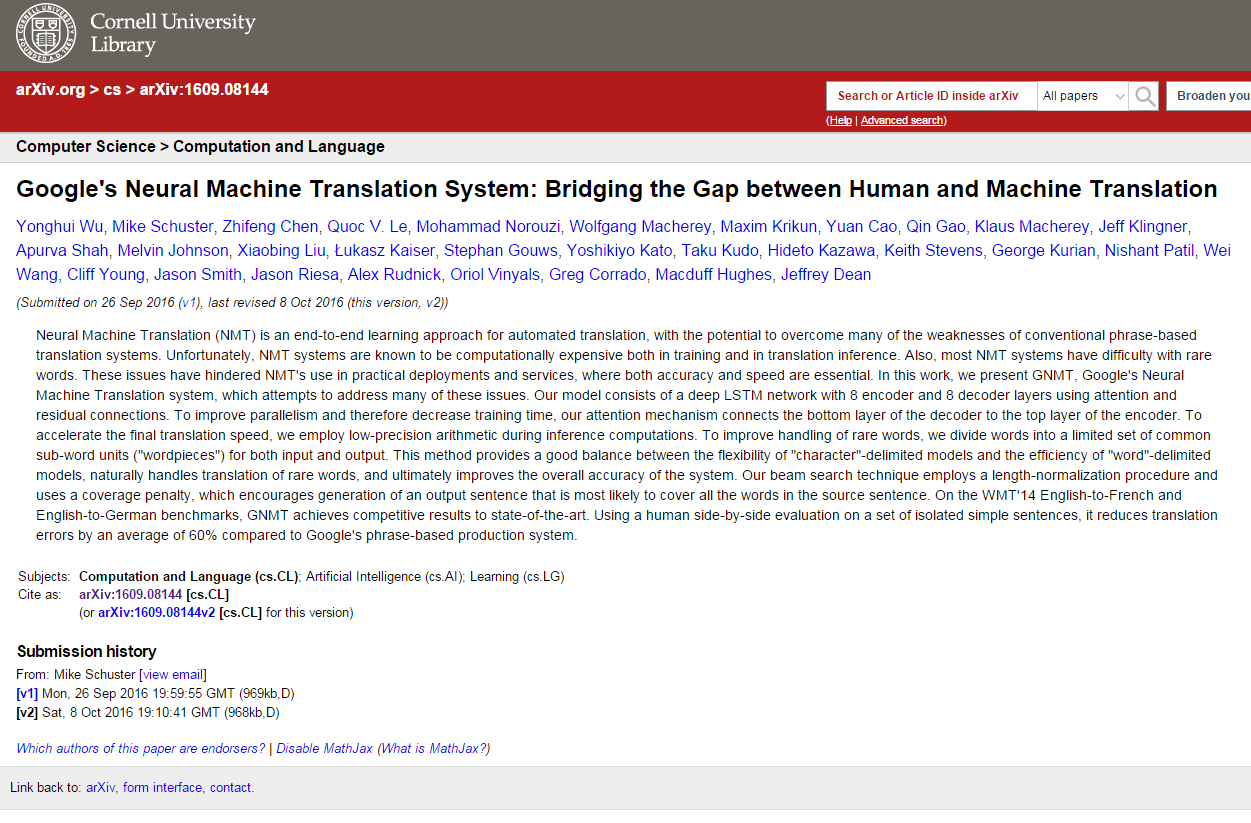Image resolution: width=1251 pixels, height=823 pixels.
Task: Open author Alex Rudnick's link
Action: point(394,274)
